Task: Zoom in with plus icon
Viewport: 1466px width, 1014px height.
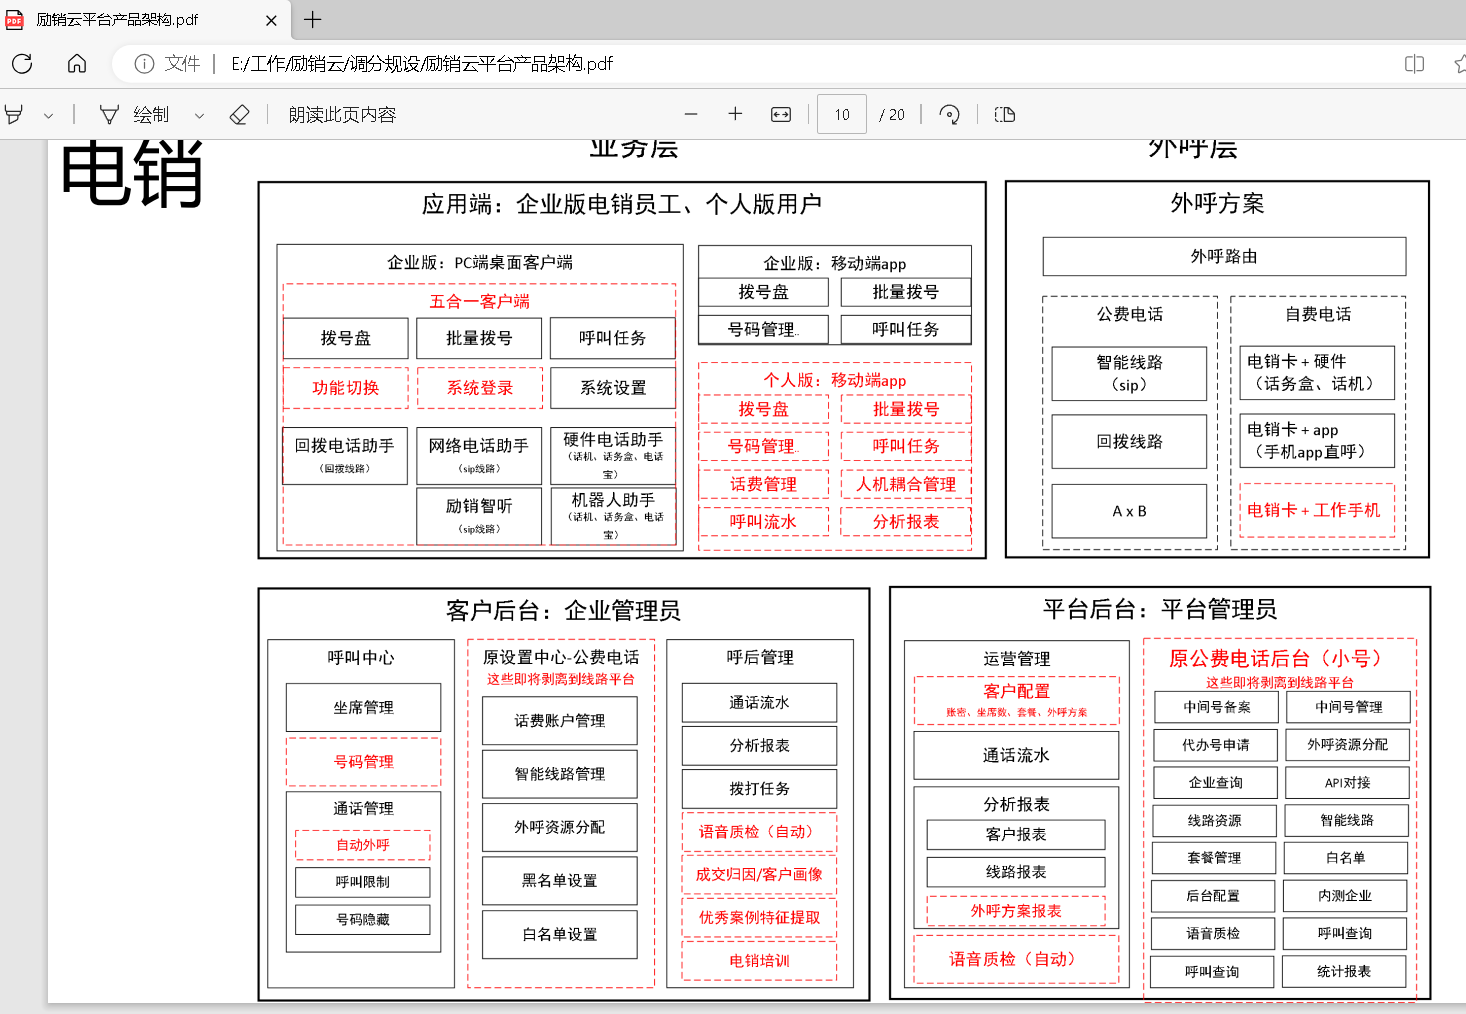Action: [735, 114]
